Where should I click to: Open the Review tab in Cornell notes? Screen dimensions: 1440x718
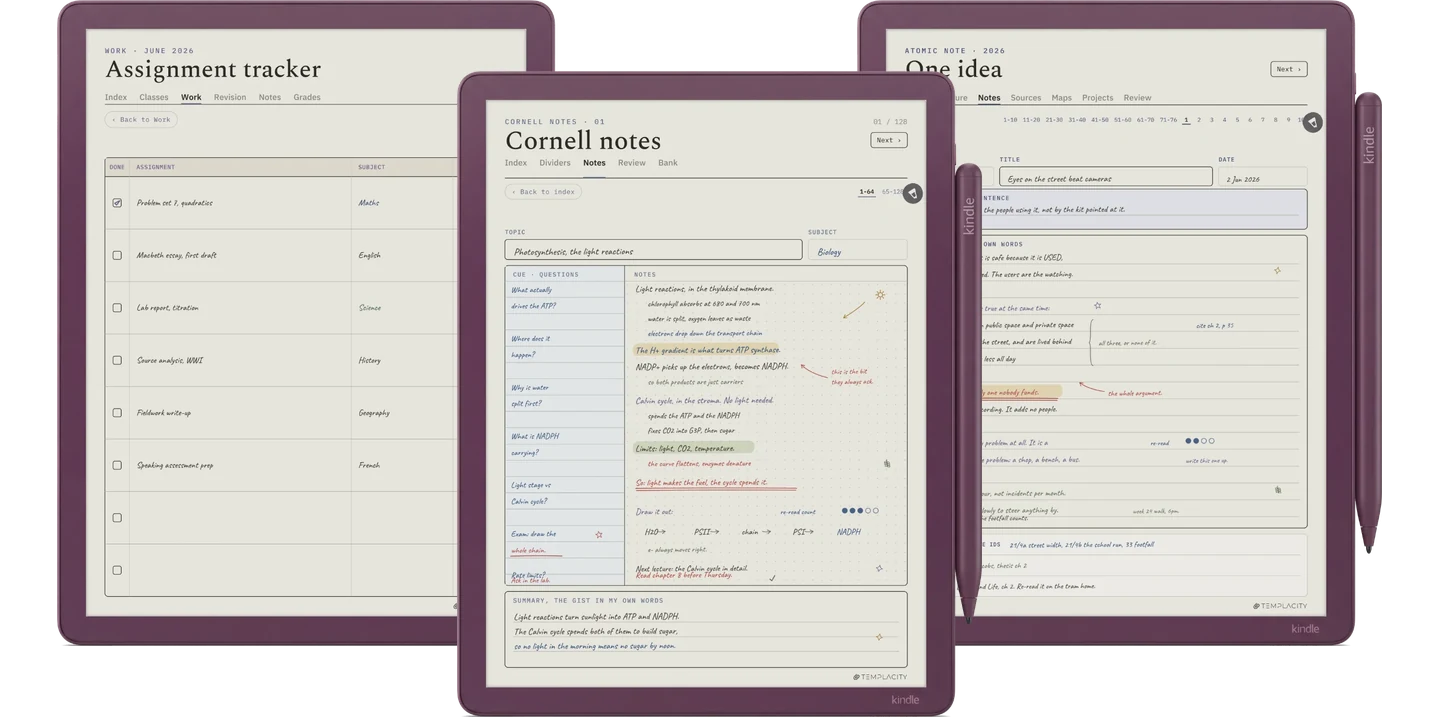click(x=632, y=163)
